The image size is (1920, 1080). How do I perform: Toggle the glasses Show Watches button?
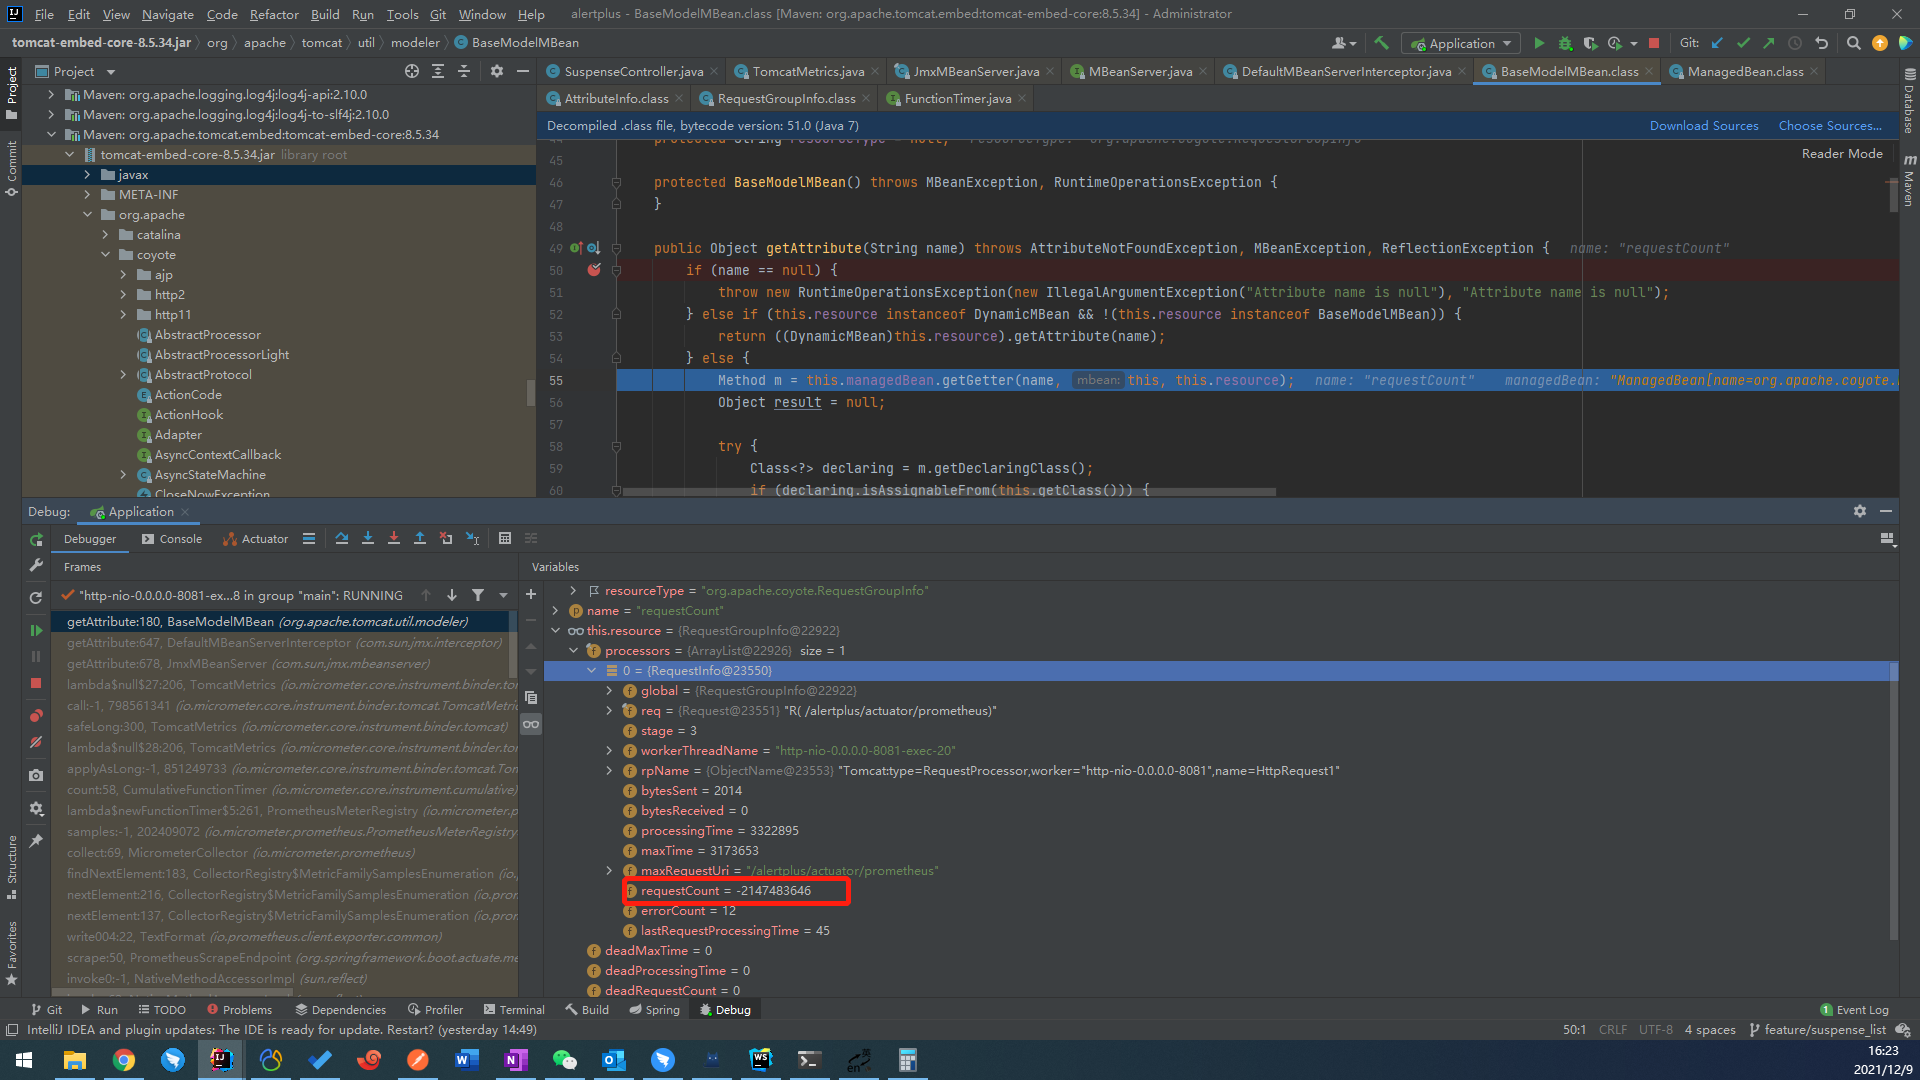531,724
